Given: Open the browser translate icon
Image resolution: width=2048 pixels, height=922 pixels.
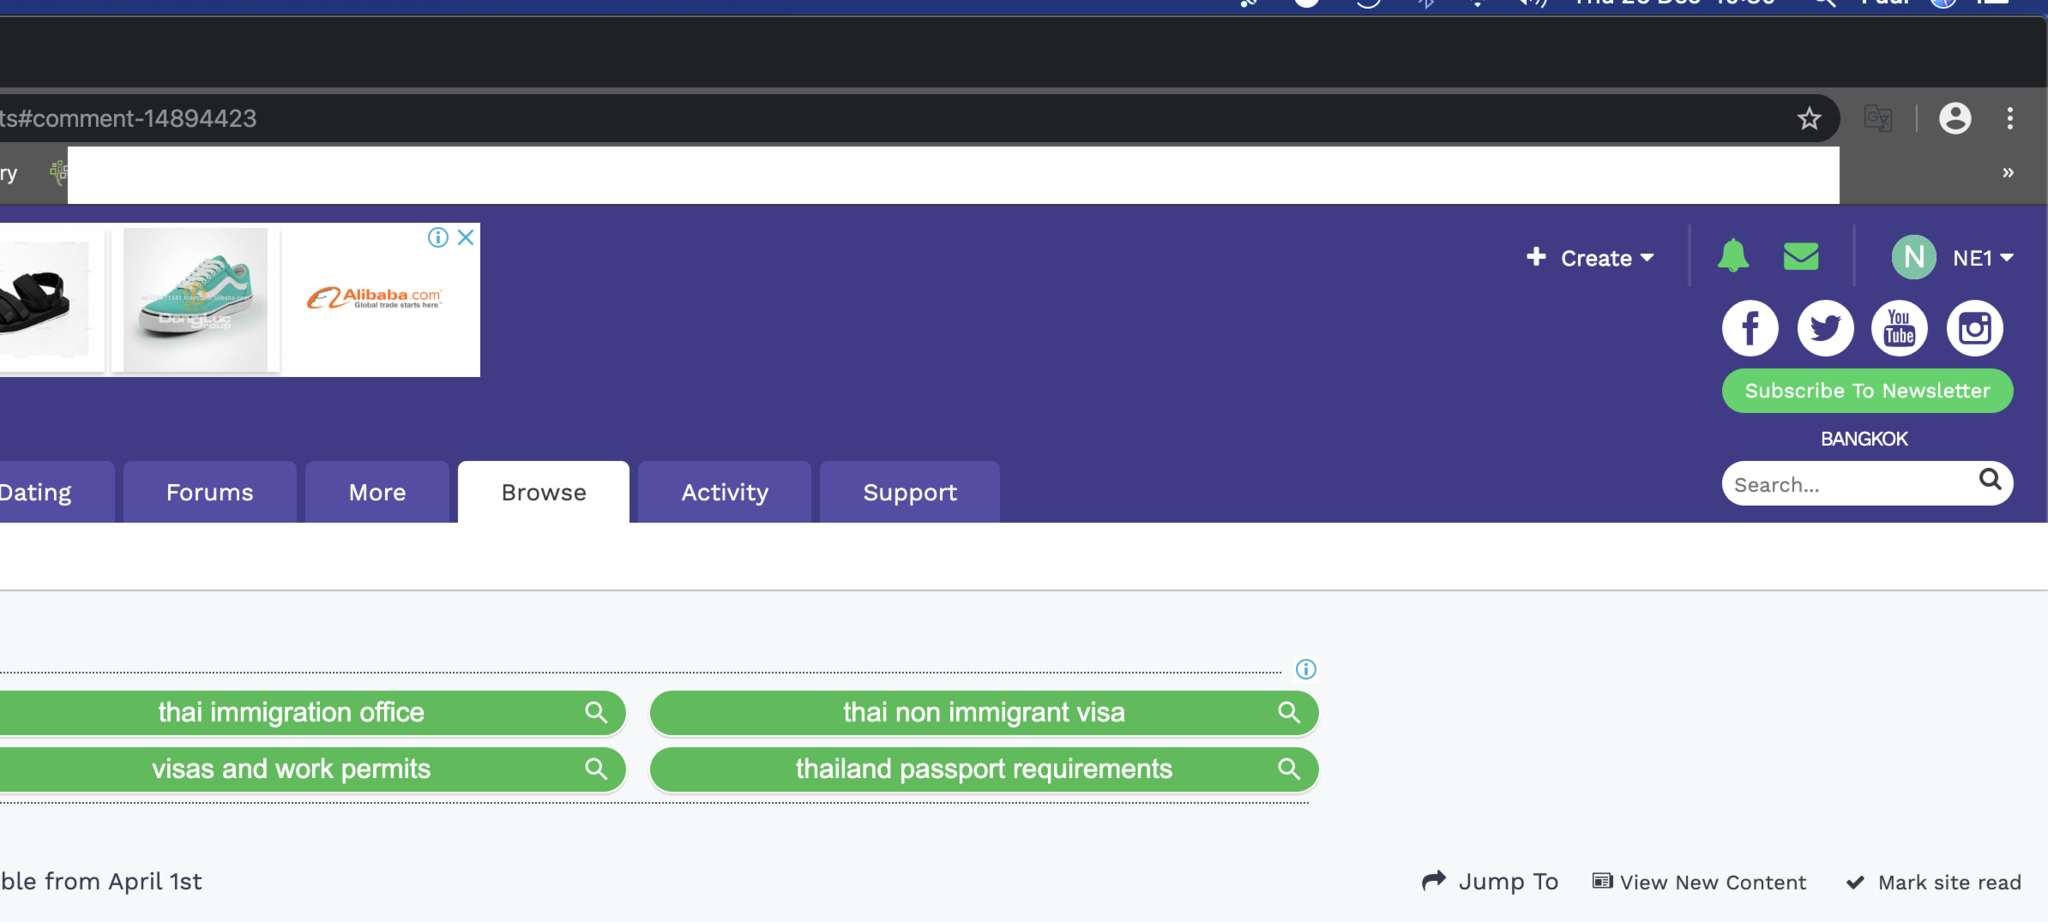Looking at the screenshot, I should (x=1879, y=118).
